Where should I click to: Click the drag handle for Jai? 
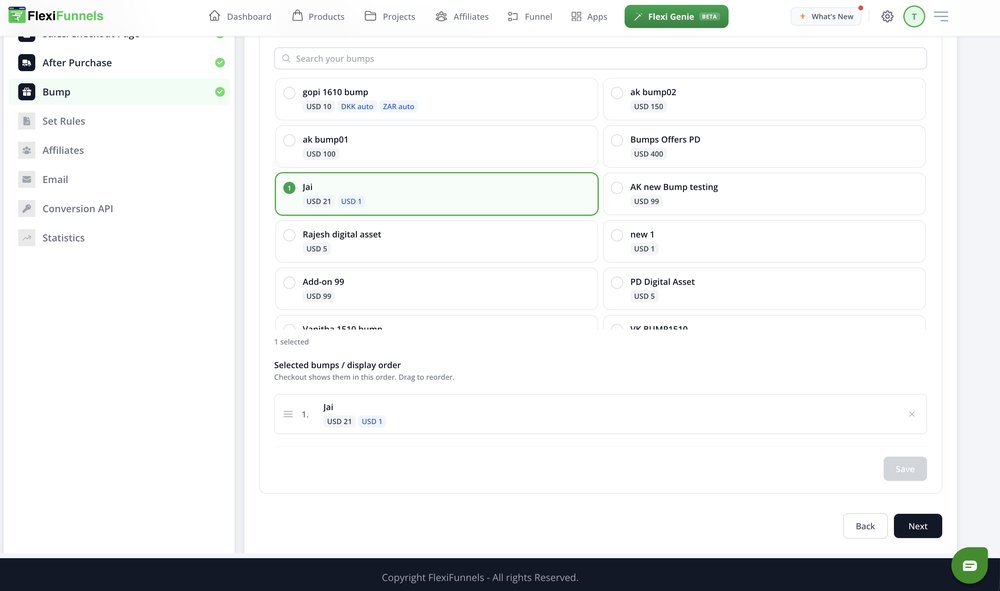[x=288, y=414]
